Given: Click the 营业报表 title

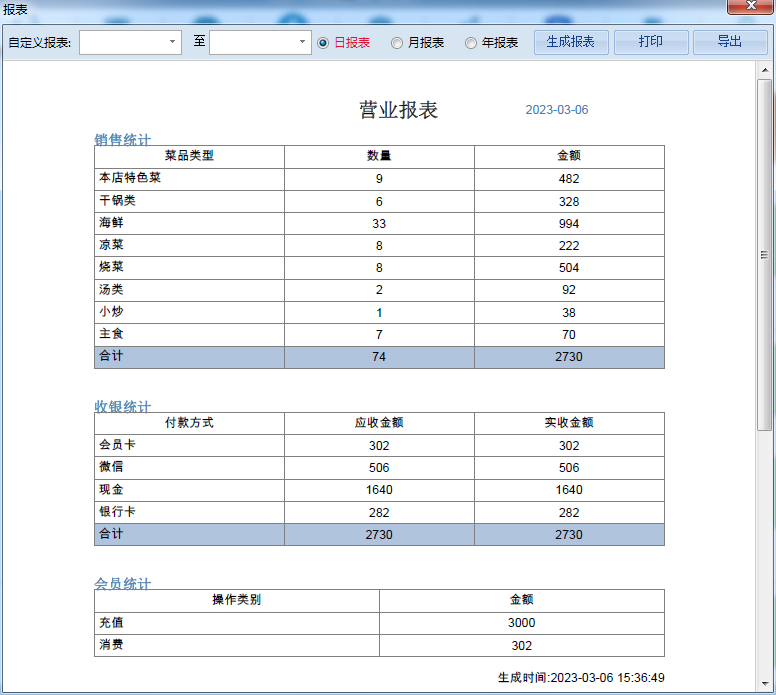Looking at the screenshot, I should (x=398, y=110).
